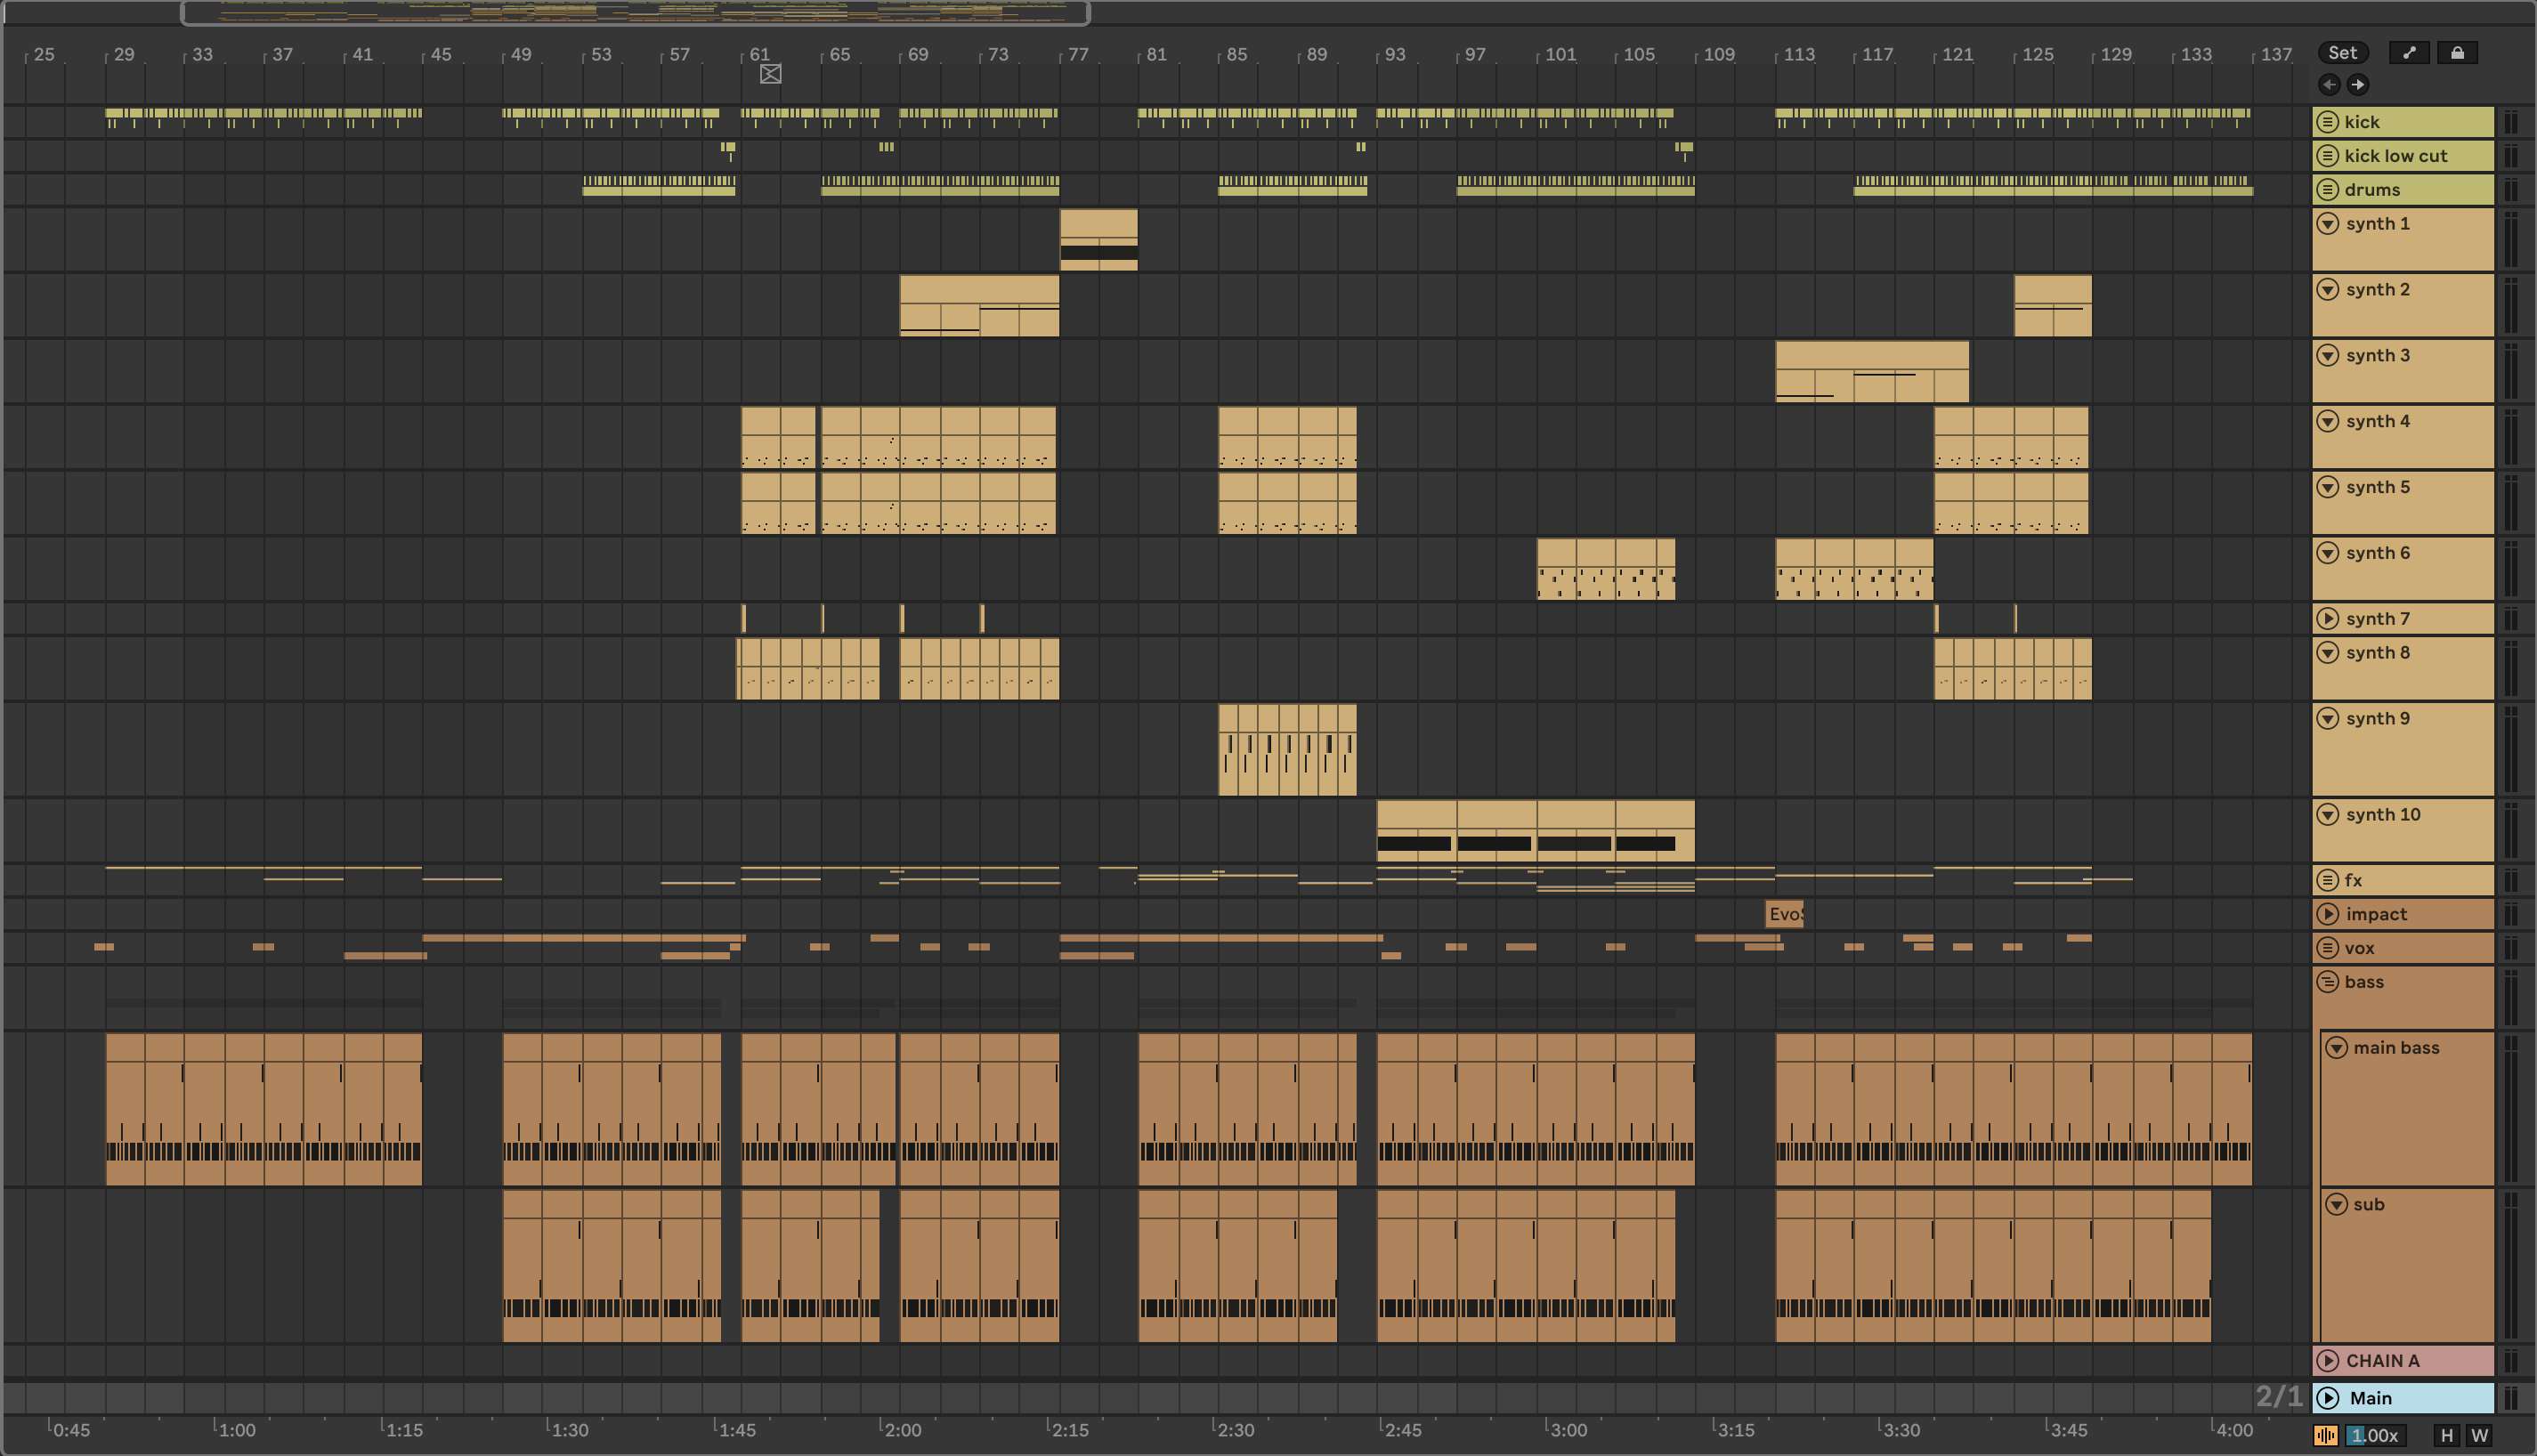
Task: Collapse the main bass track
Action: point(2336,1048)
